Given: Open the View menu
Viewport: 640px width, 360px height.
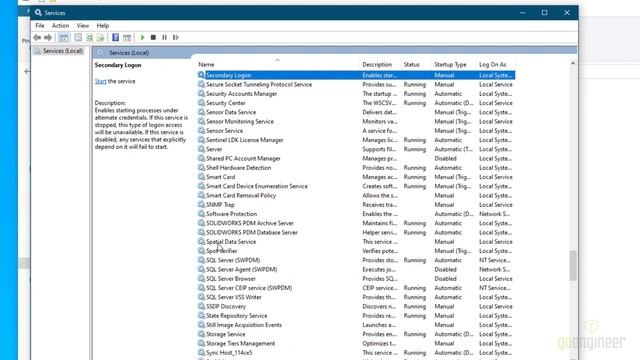Looking at the screenshot, I should [83, 25].
